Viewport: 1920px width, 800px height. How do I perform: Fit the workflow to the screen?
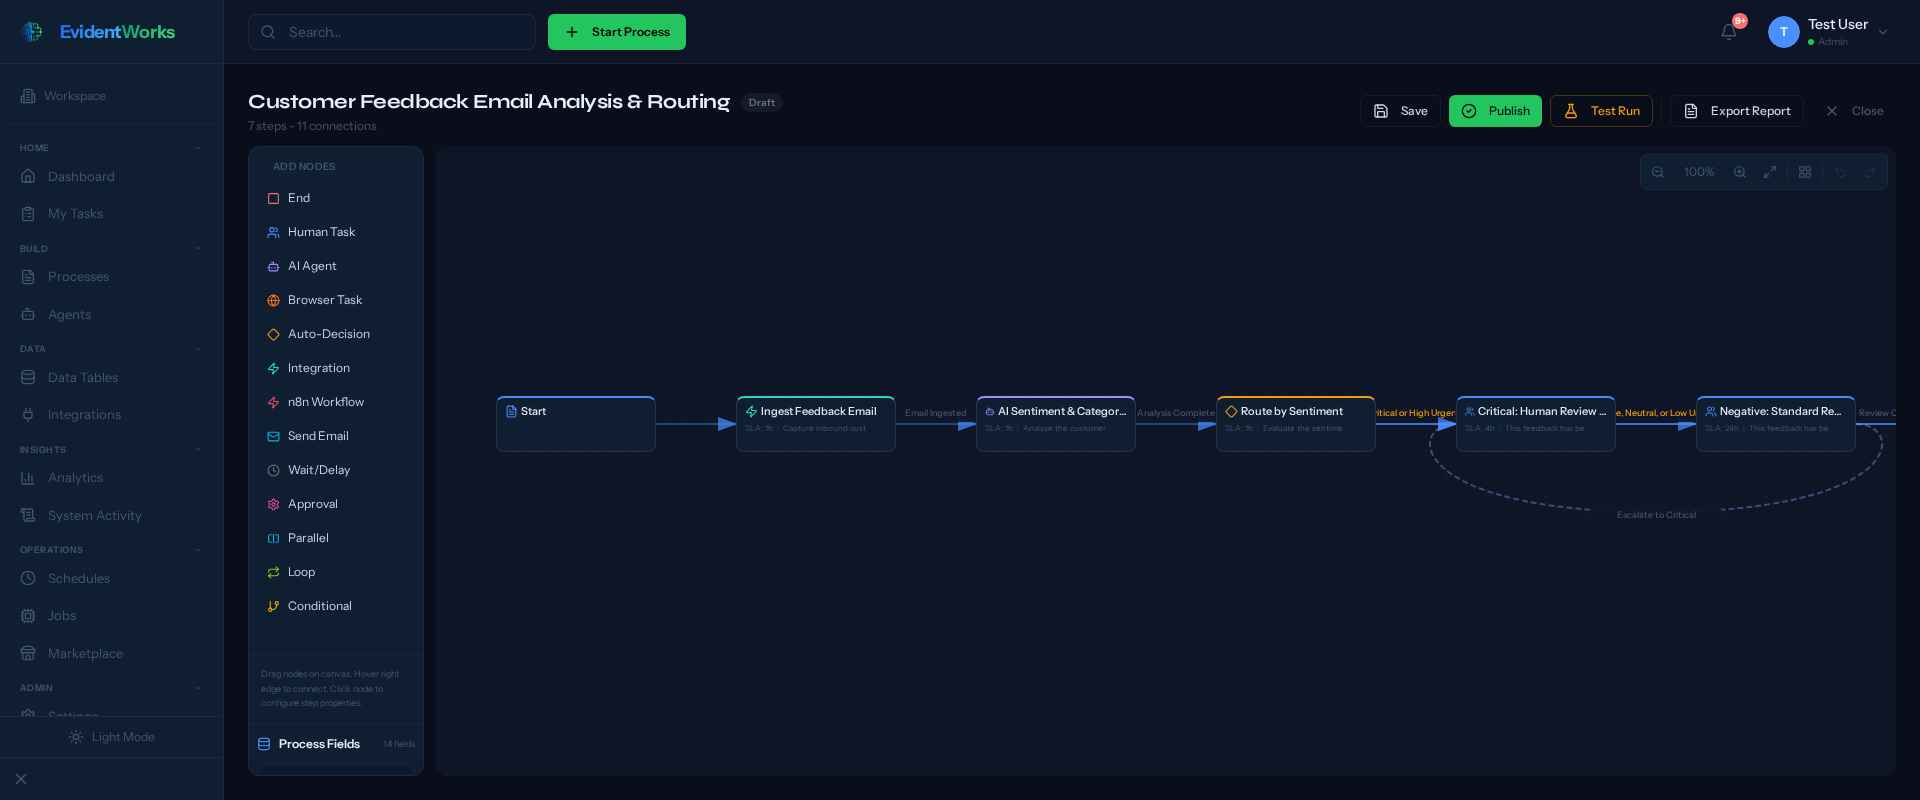coord(1770,172)
